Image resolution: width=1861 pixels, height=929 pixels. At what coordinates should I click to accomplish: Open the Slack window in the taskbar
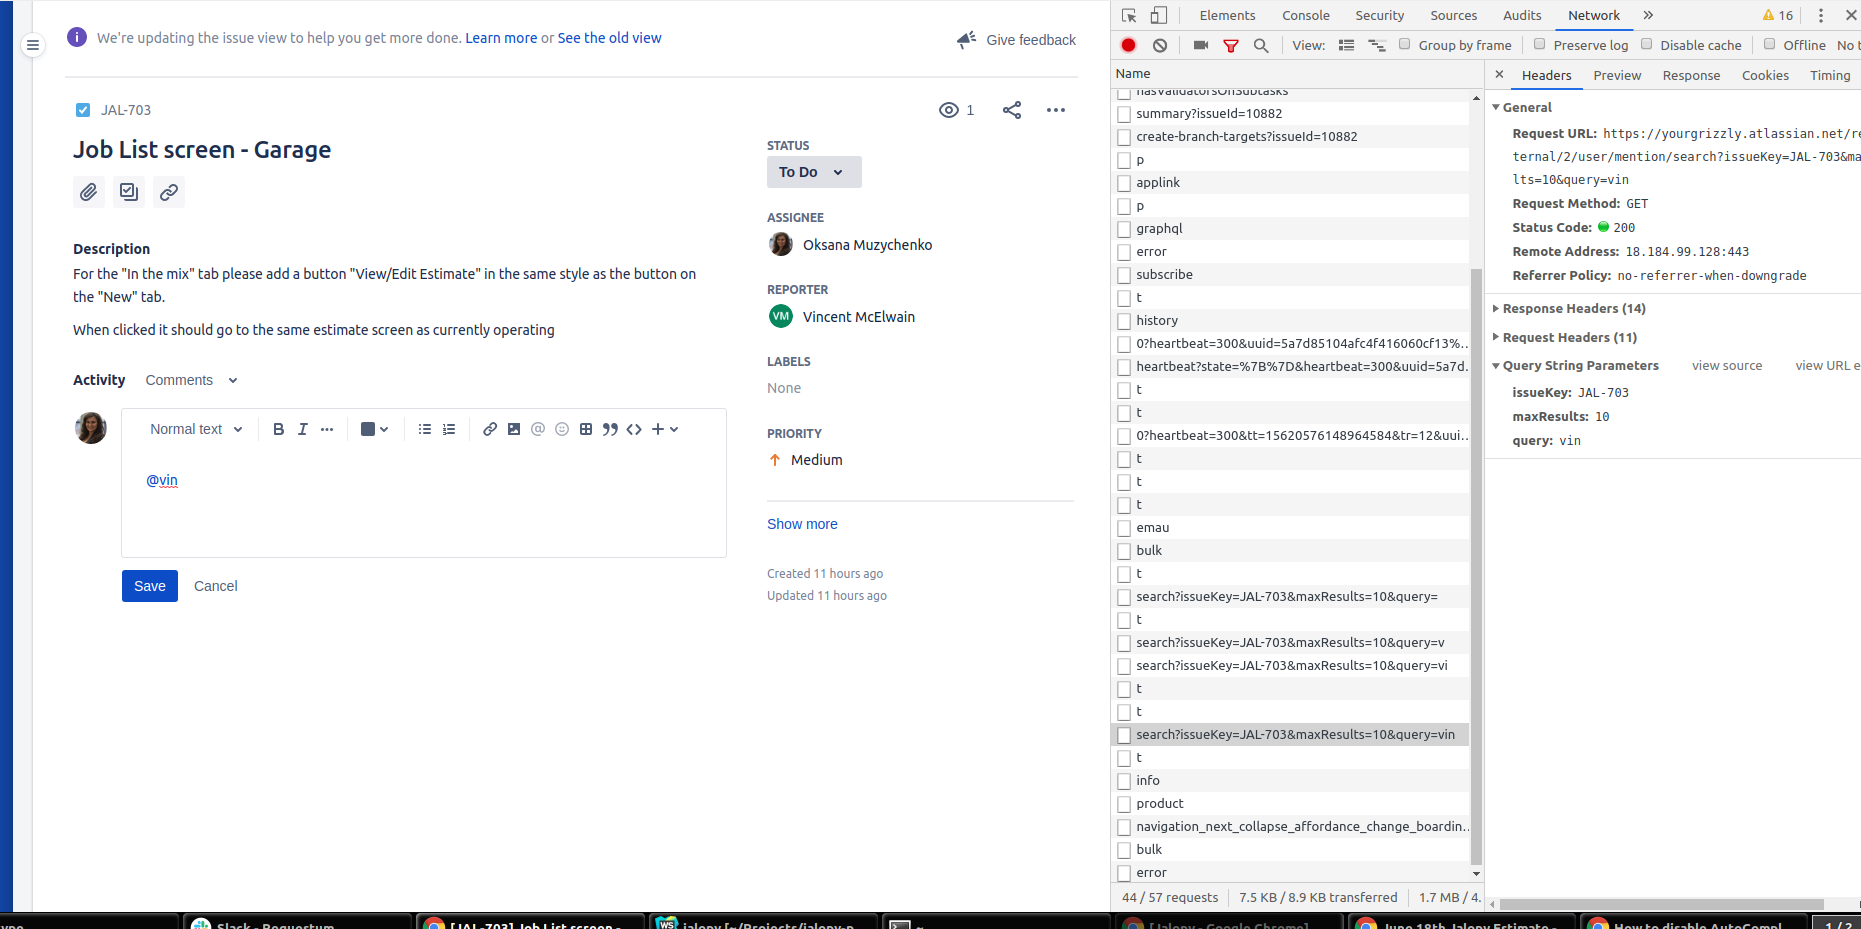(x=297, y=923)
